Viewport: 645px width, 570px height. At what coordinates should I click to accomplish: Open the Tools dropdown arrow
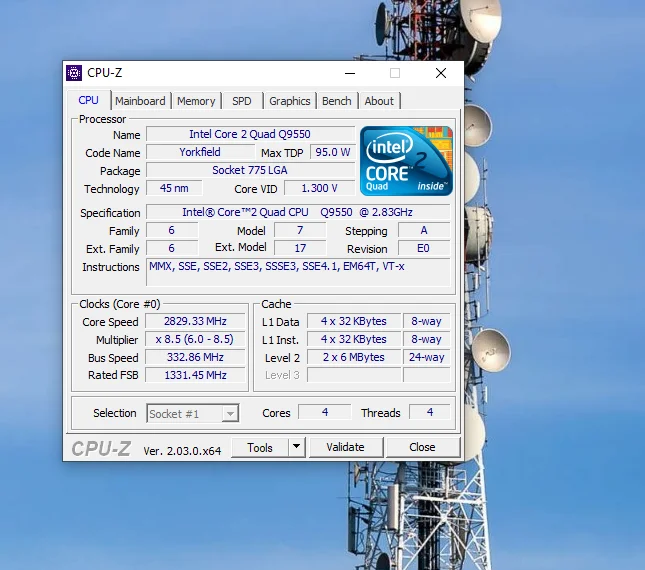coord(296,447)
